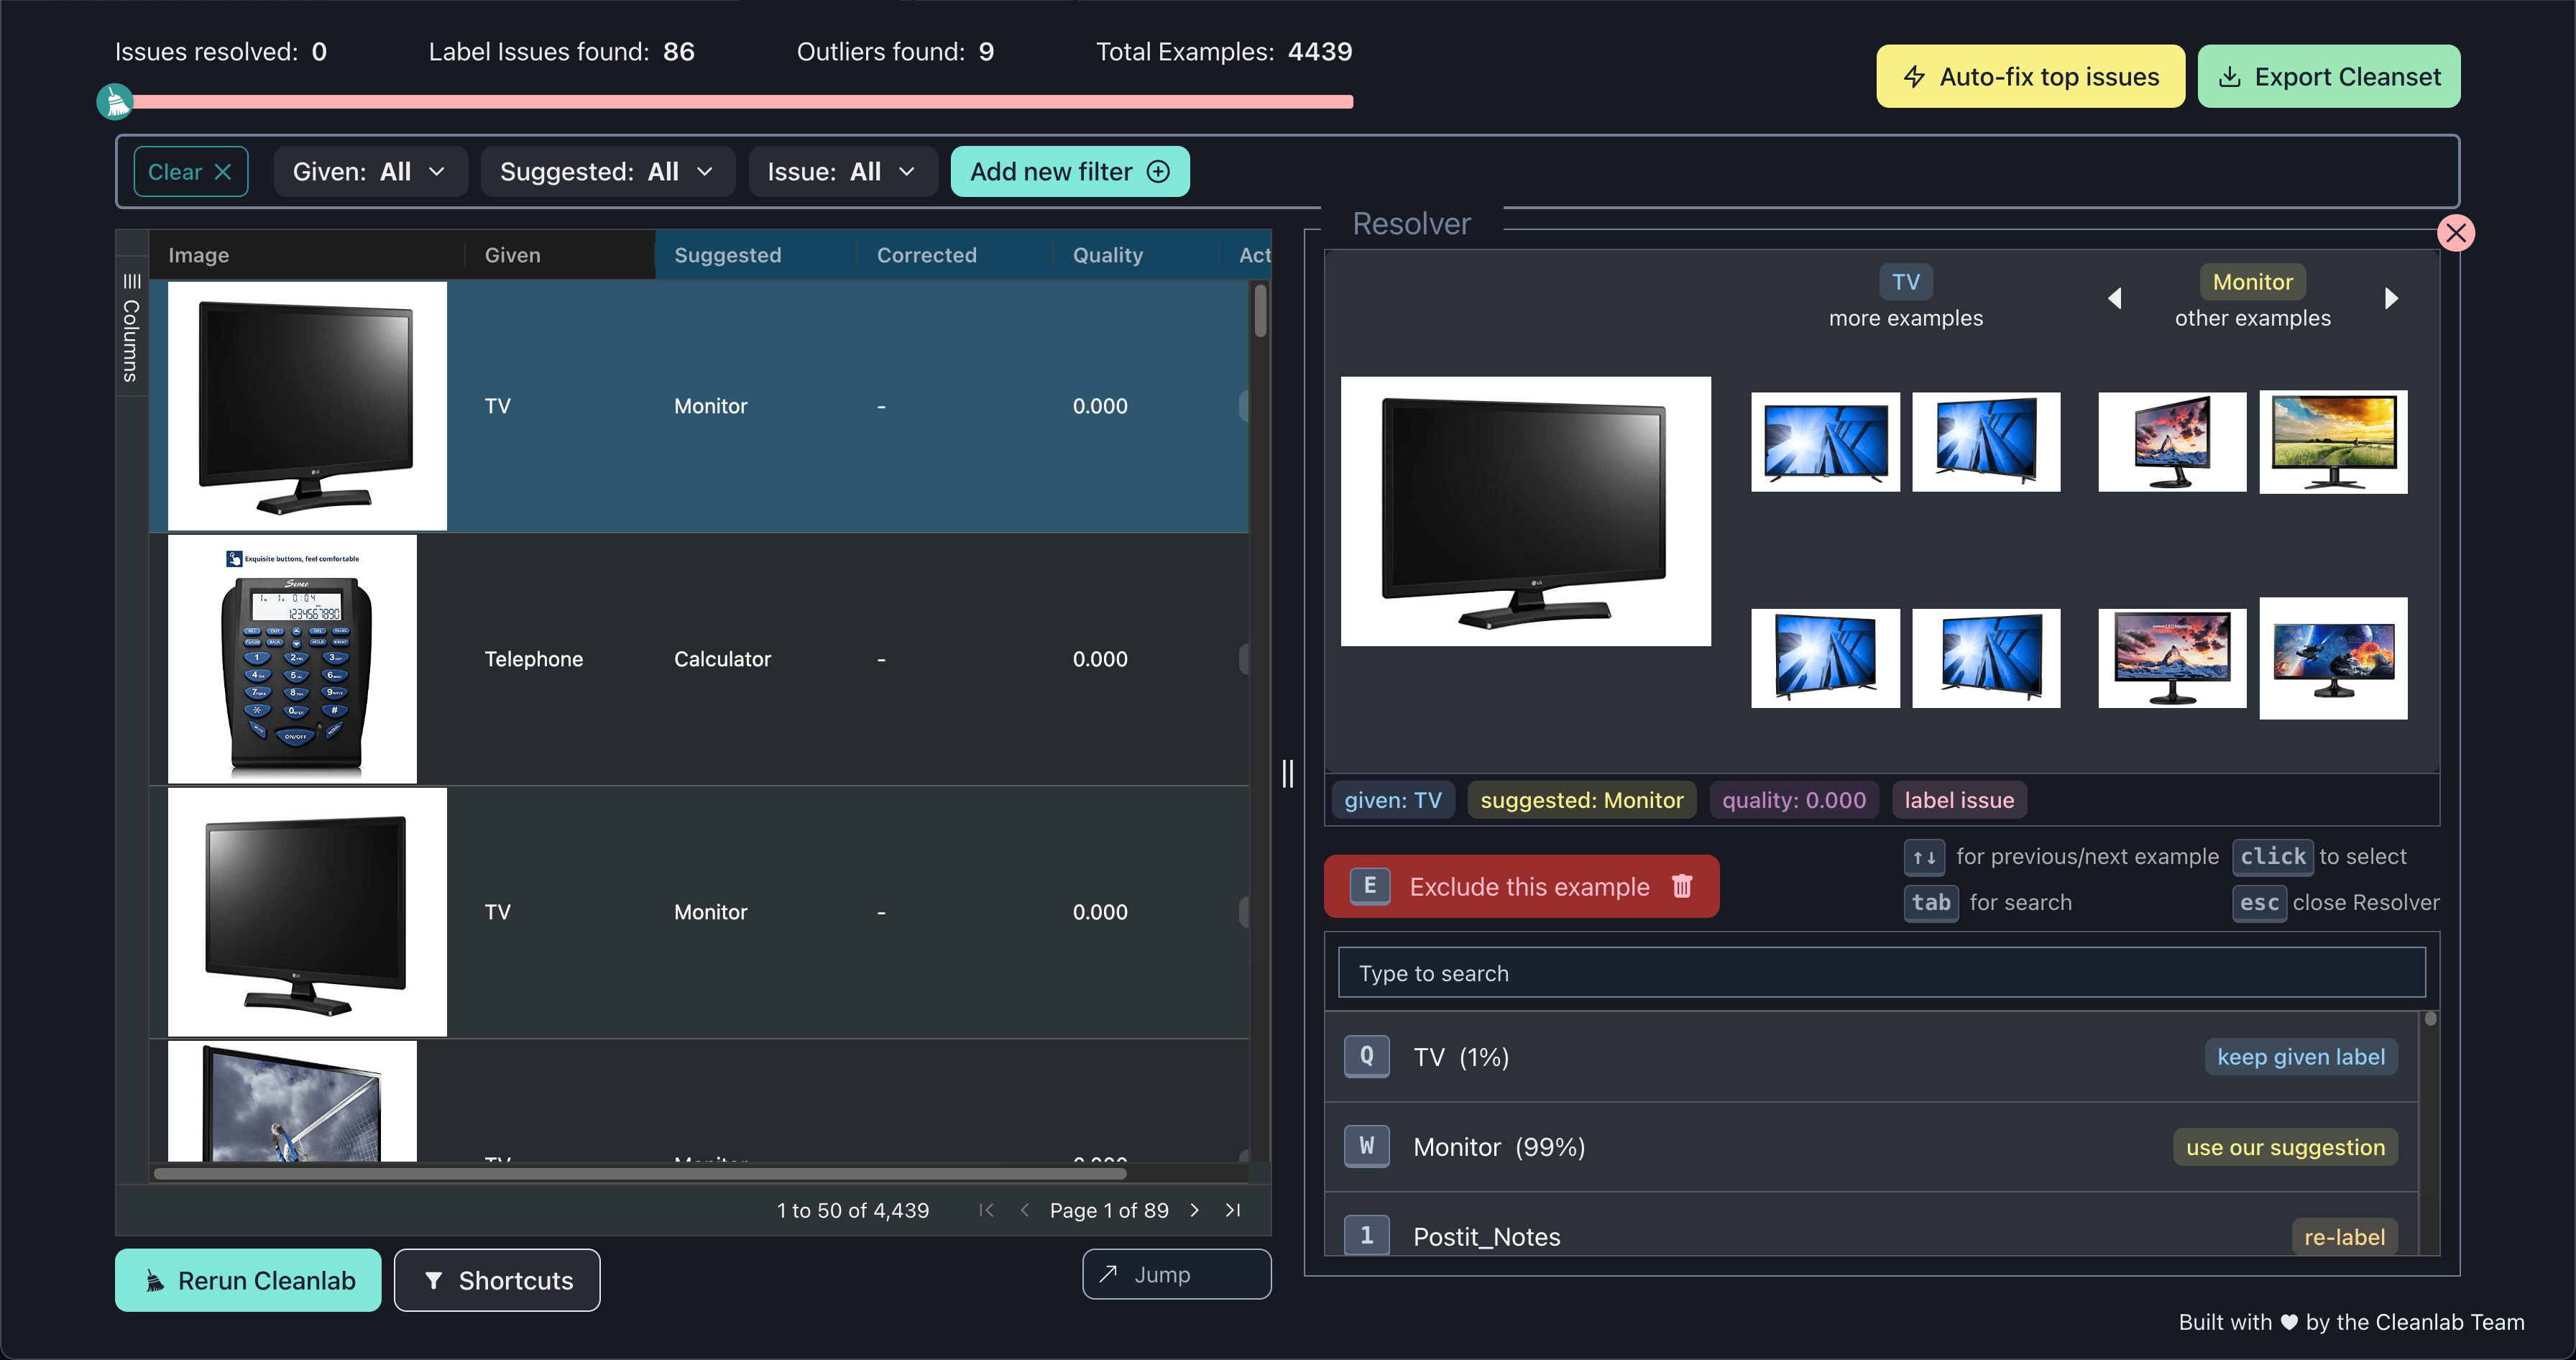Navigate to next page using arrow
This screenshot has width=2576, height=1360.
[1196, 1210]
